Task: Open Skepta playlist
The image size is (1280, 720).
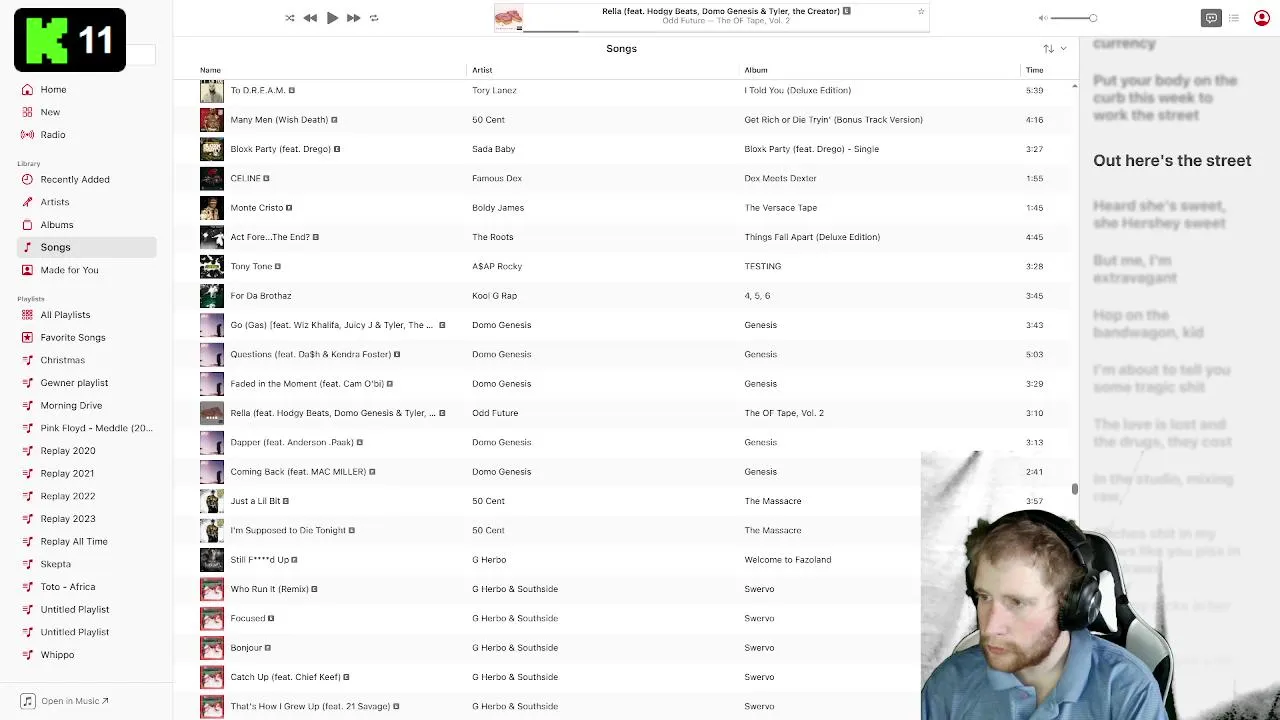Action: (55, 564)
